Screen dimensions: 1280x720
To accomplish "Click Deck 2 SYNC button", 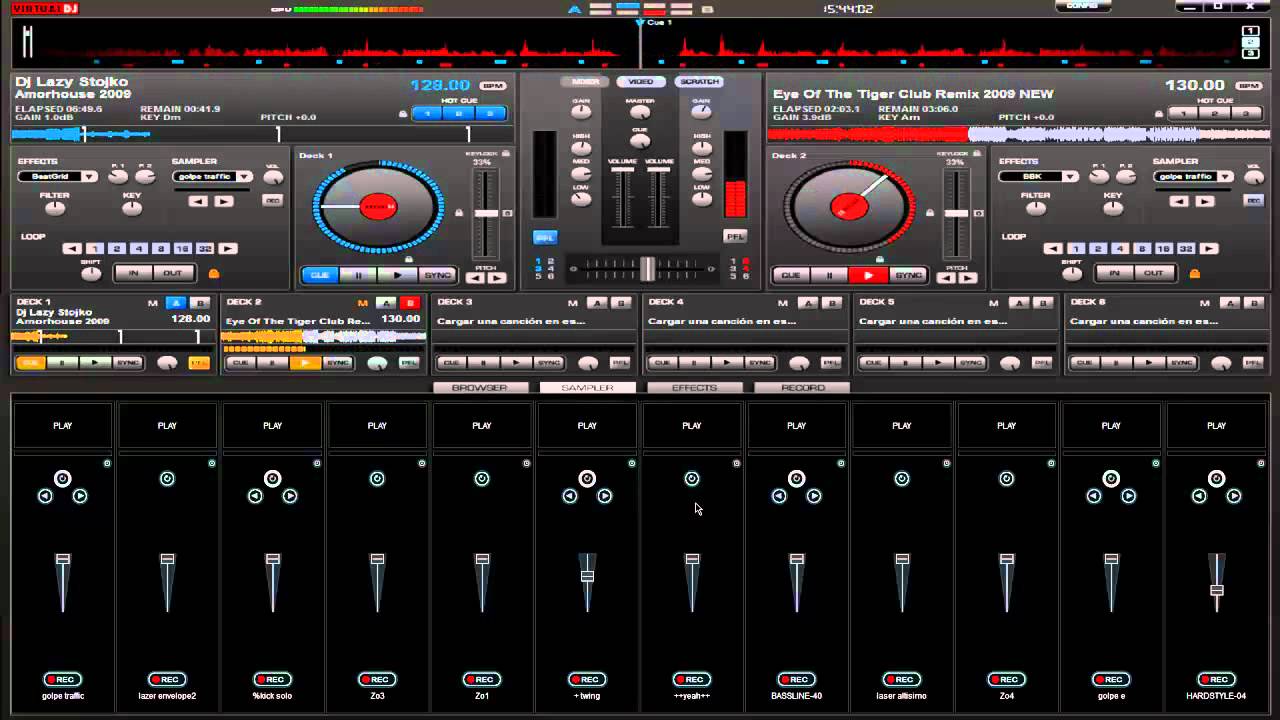I will click(908, 275).
